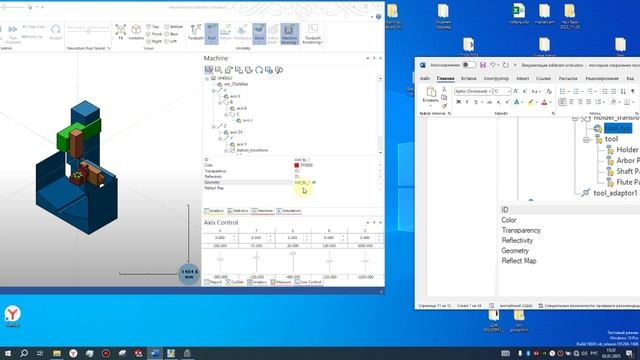
Task: Select Back view button
Action: click(171, 34)
